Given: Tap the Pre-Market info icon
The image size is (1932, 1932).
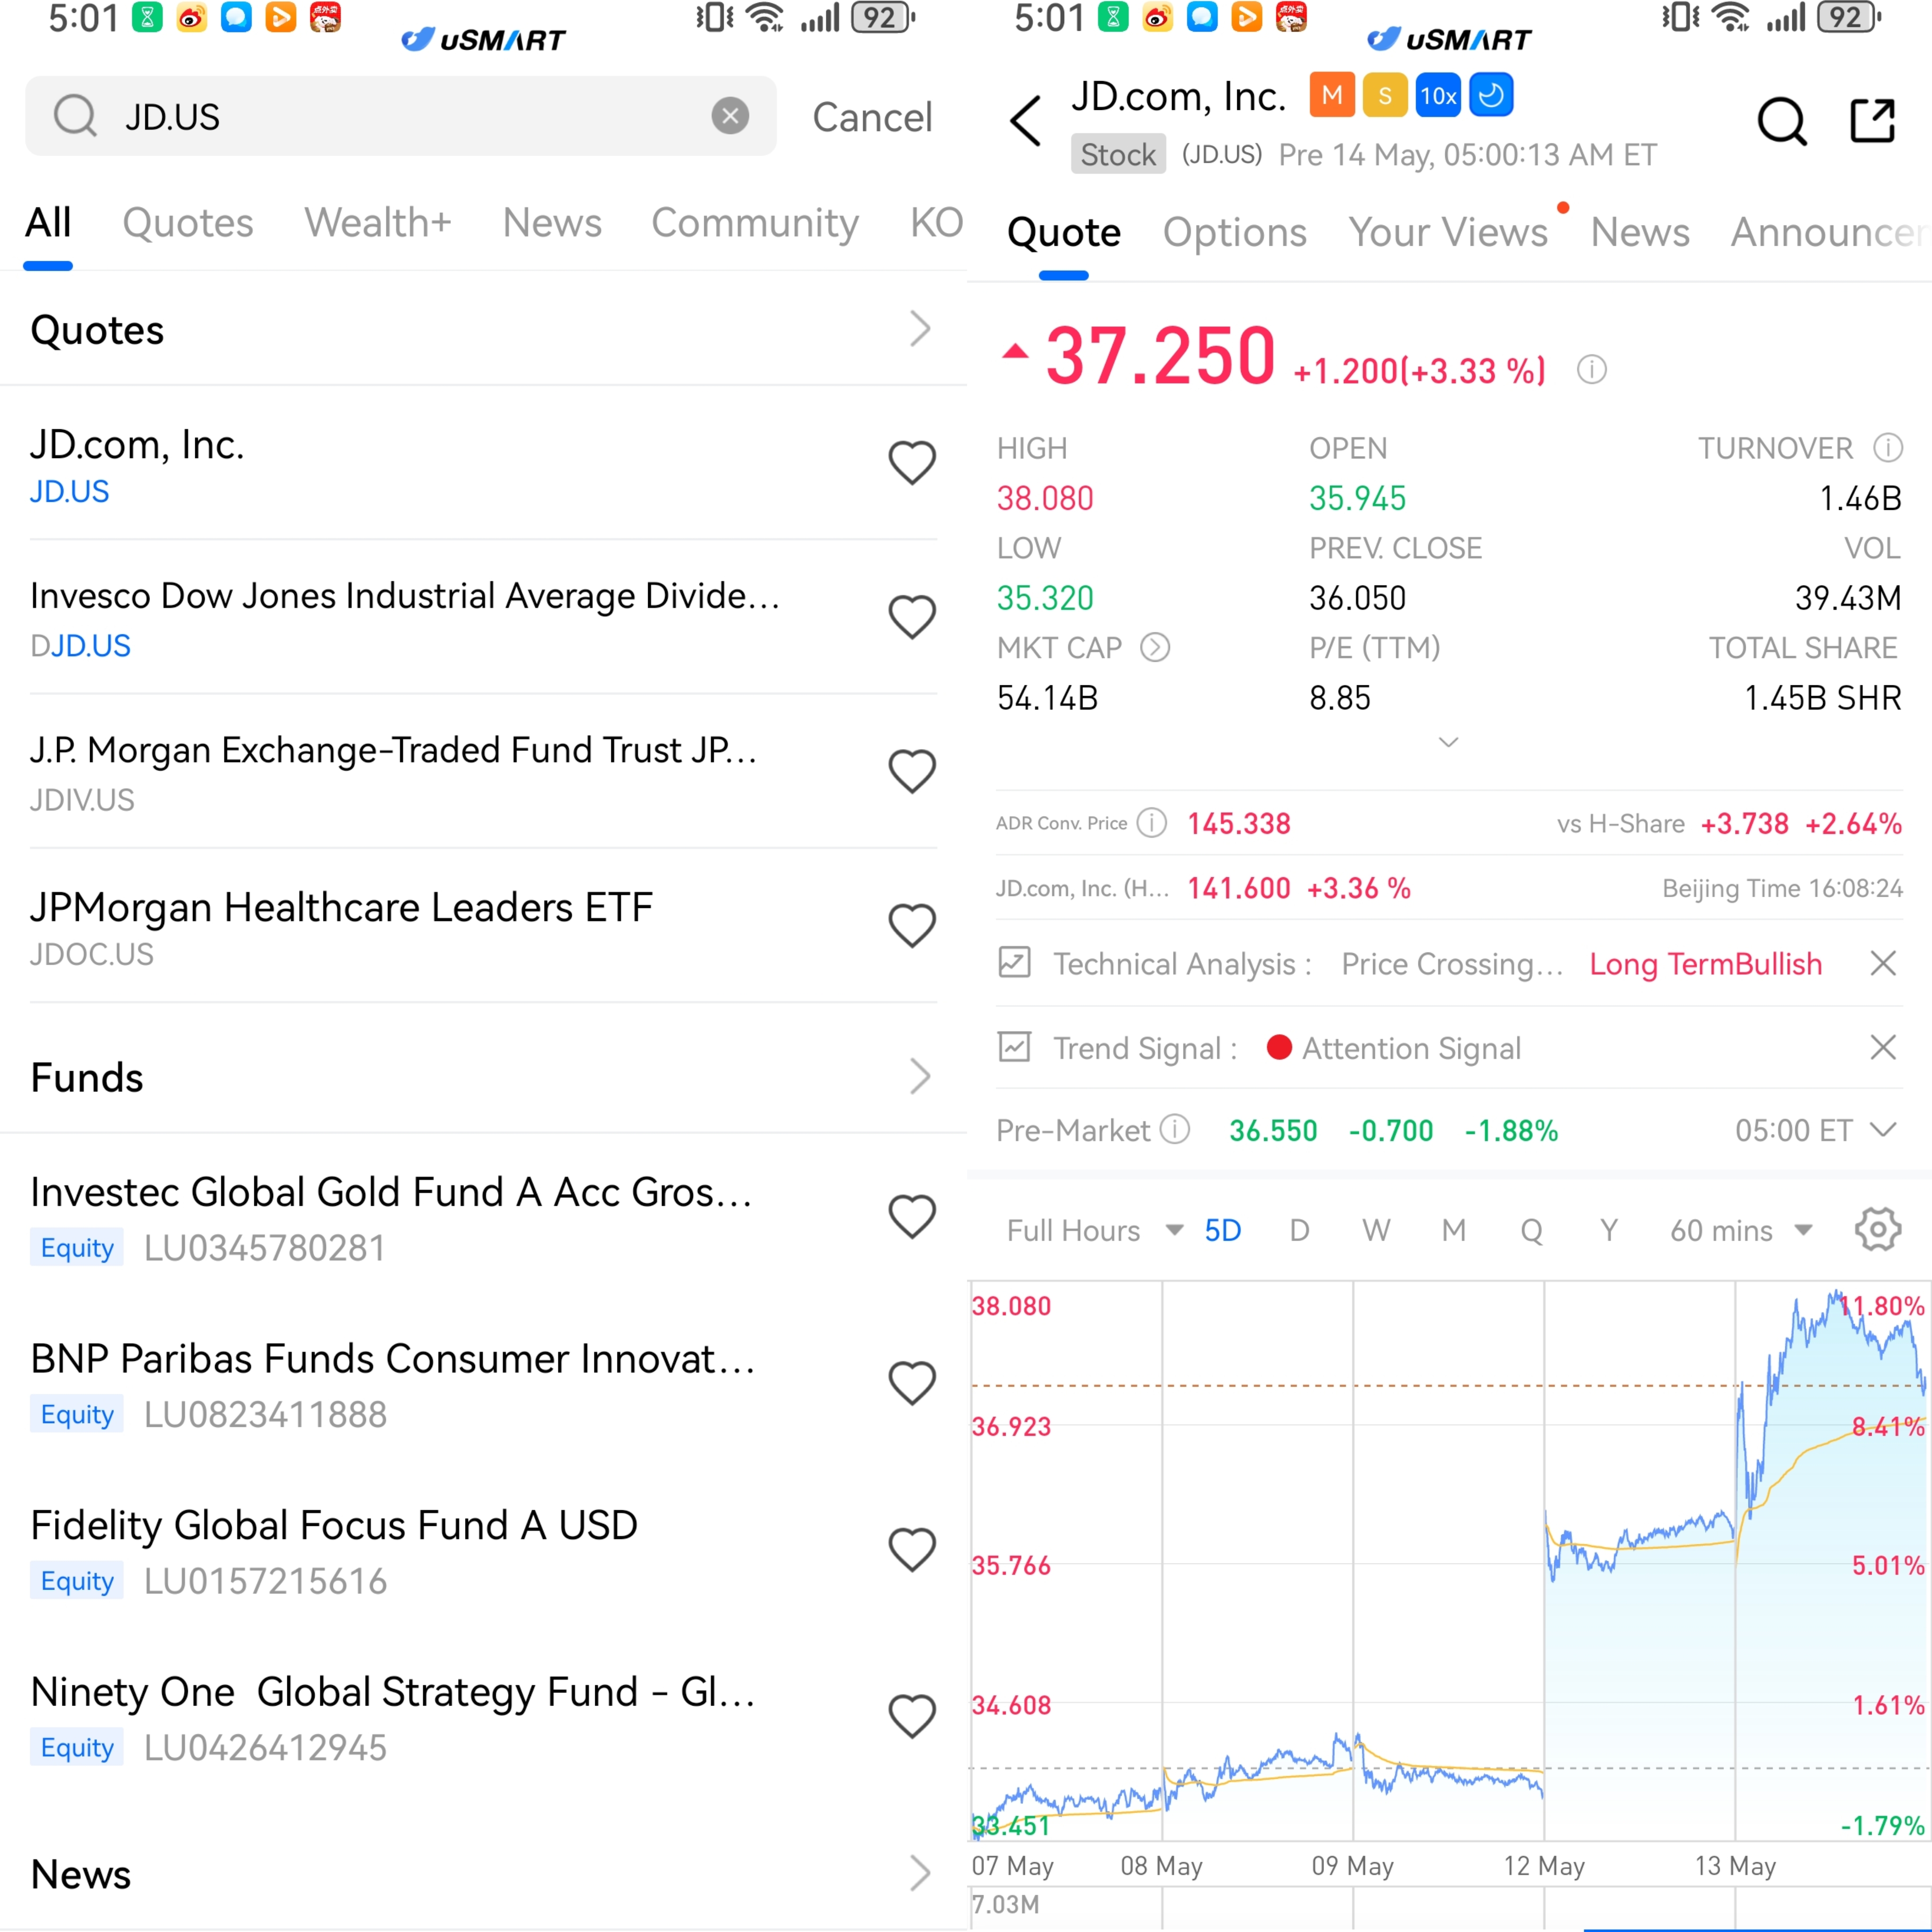Looking at the screenshot, I should 1174,1130.
